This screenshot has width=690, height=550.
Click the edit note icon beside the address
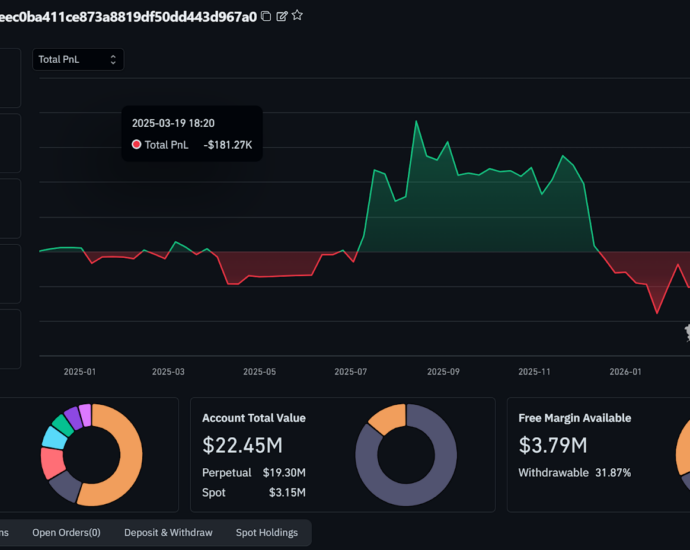coord(281,16)
